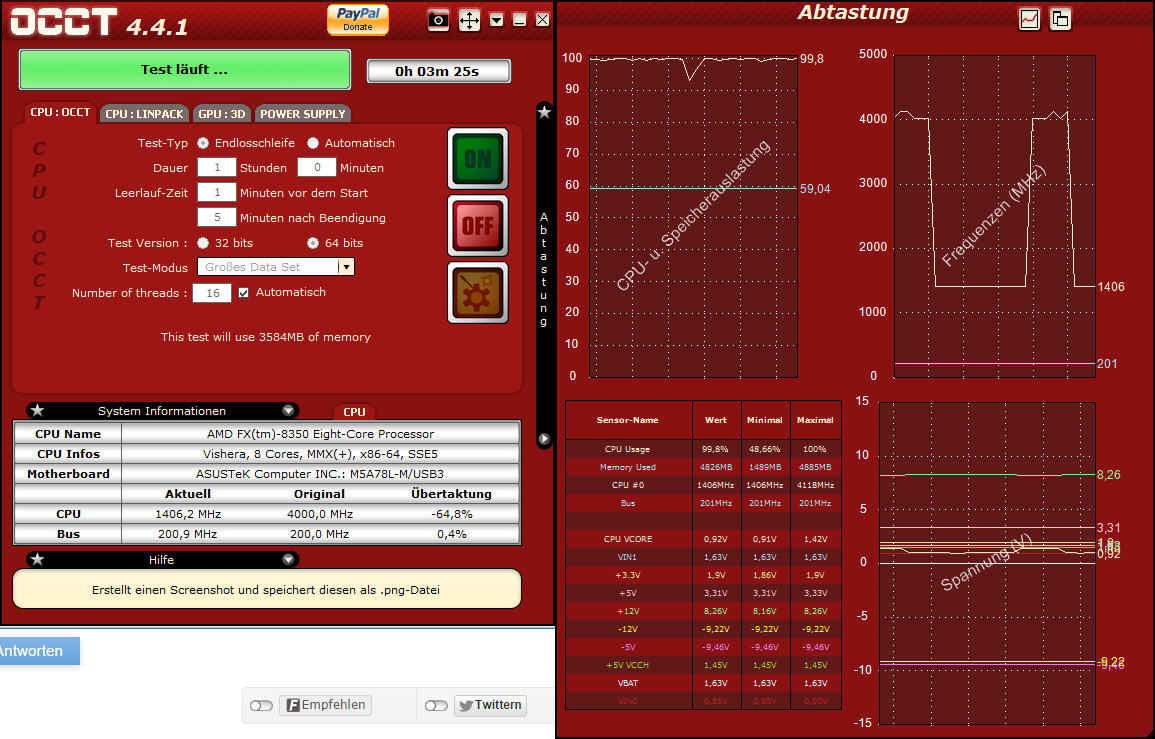Click the green Test läuft status bar

[185, 69]
